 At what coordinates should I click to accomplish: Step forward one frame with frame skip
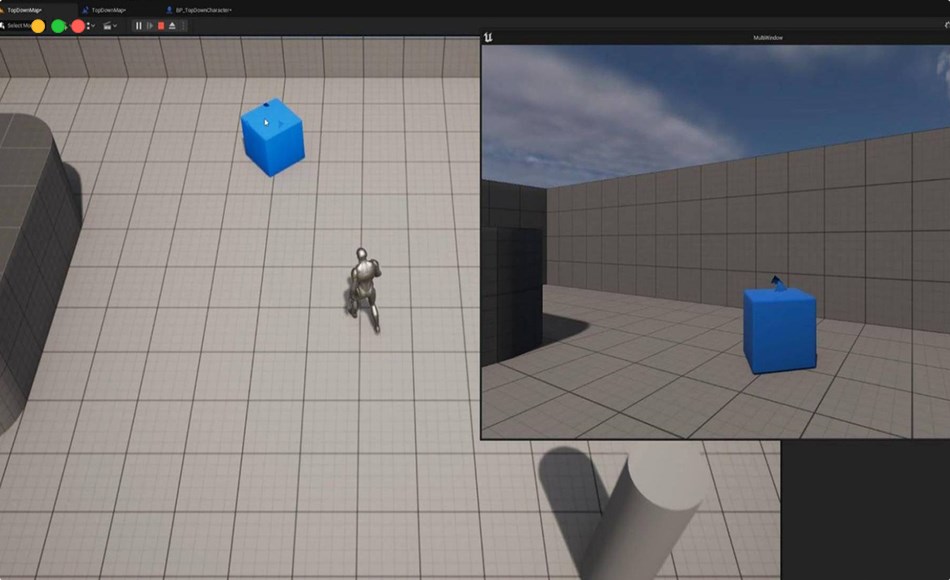pos(150,26)
